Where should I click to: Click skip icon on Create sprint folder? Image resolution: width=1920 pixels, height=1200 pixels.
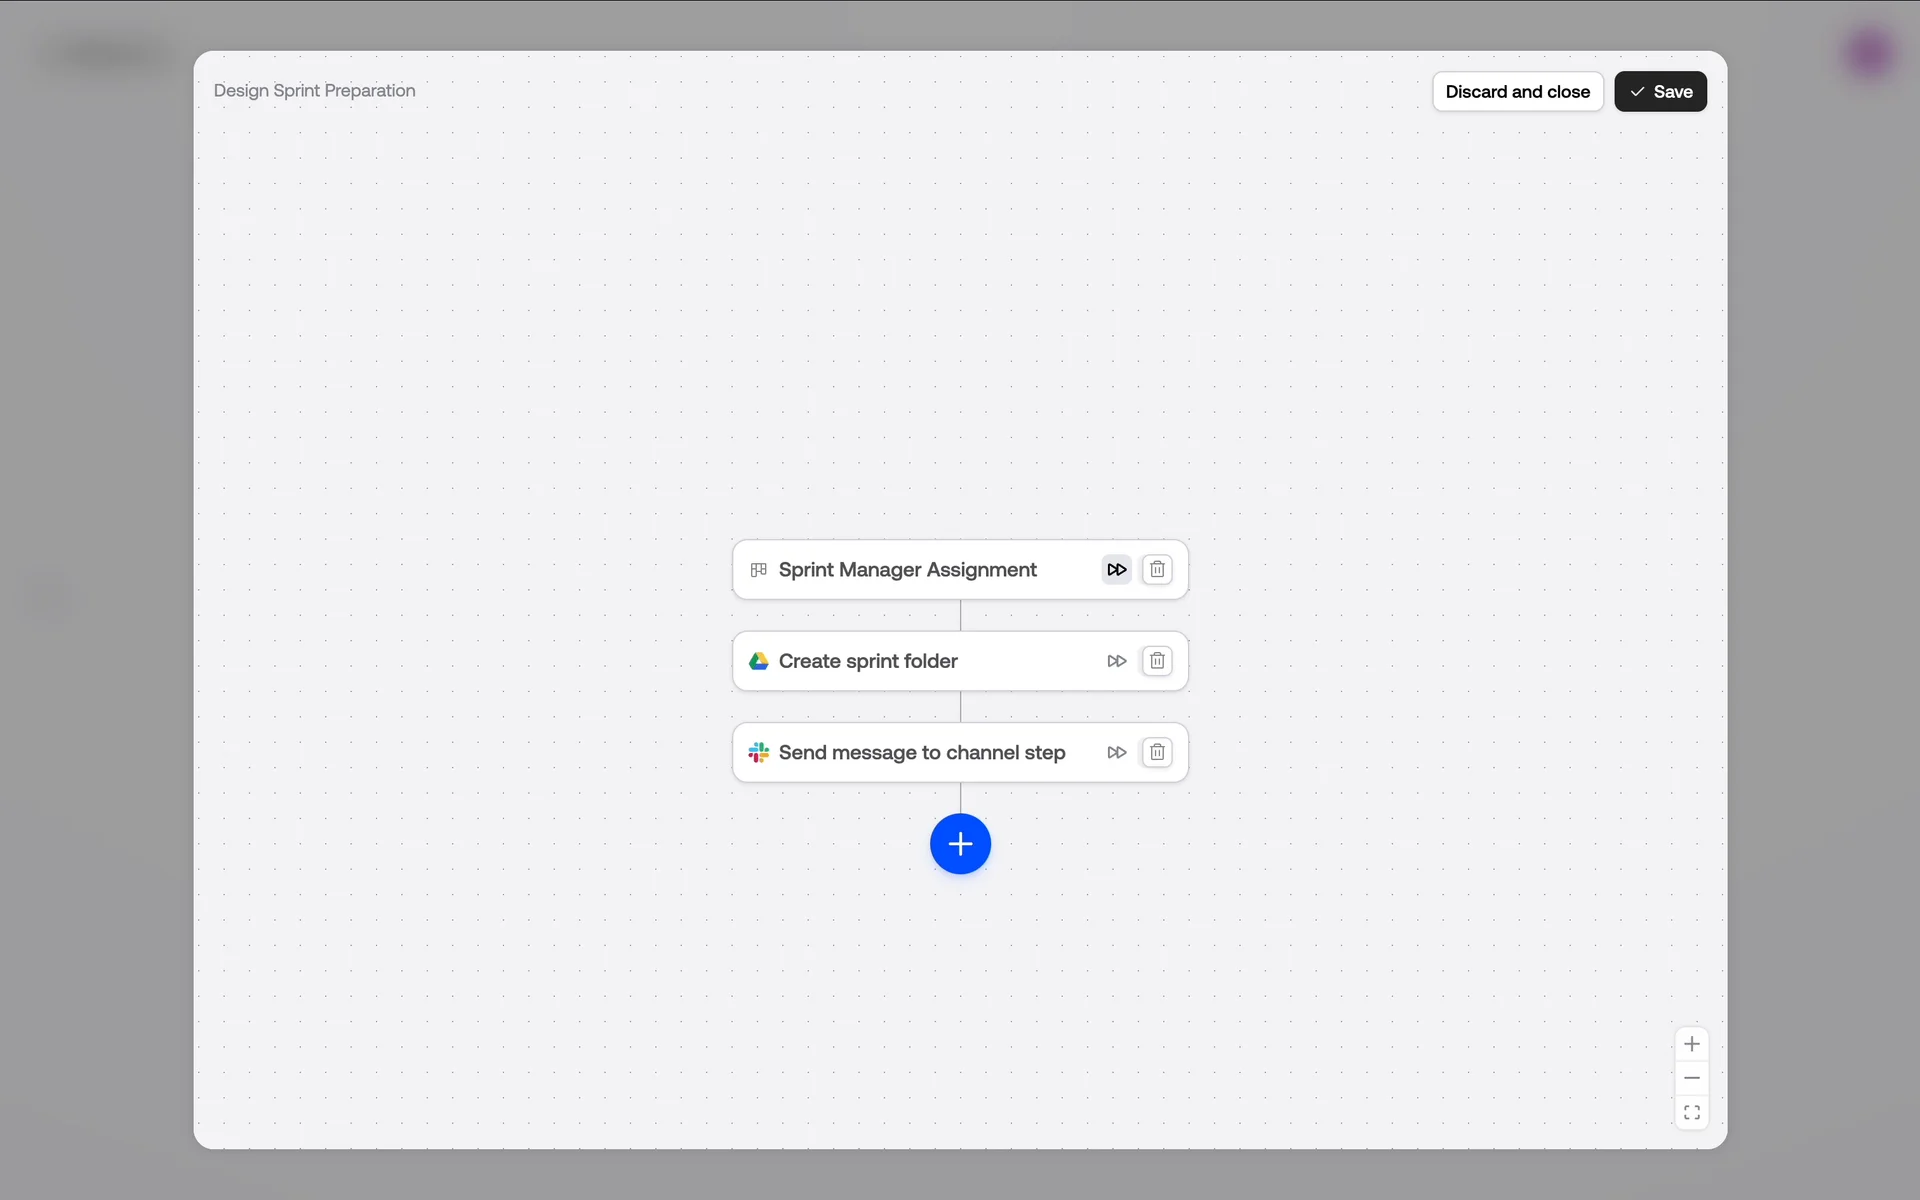[x=1116, y=661]
